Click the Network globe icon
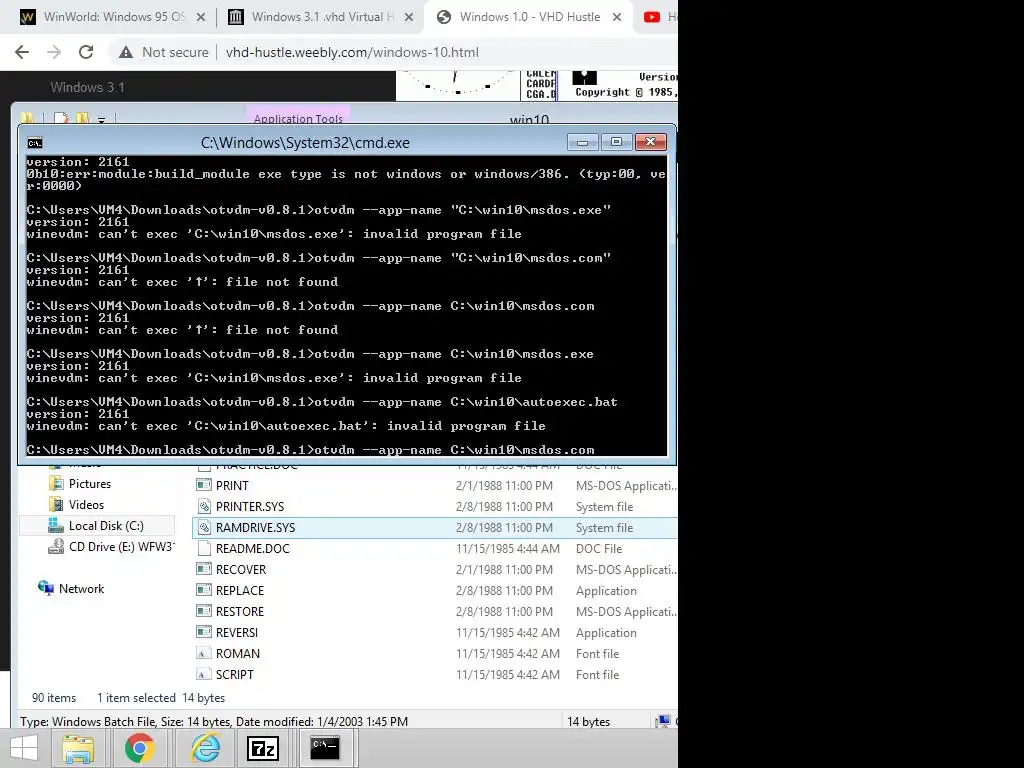 (x=46, y=588)
